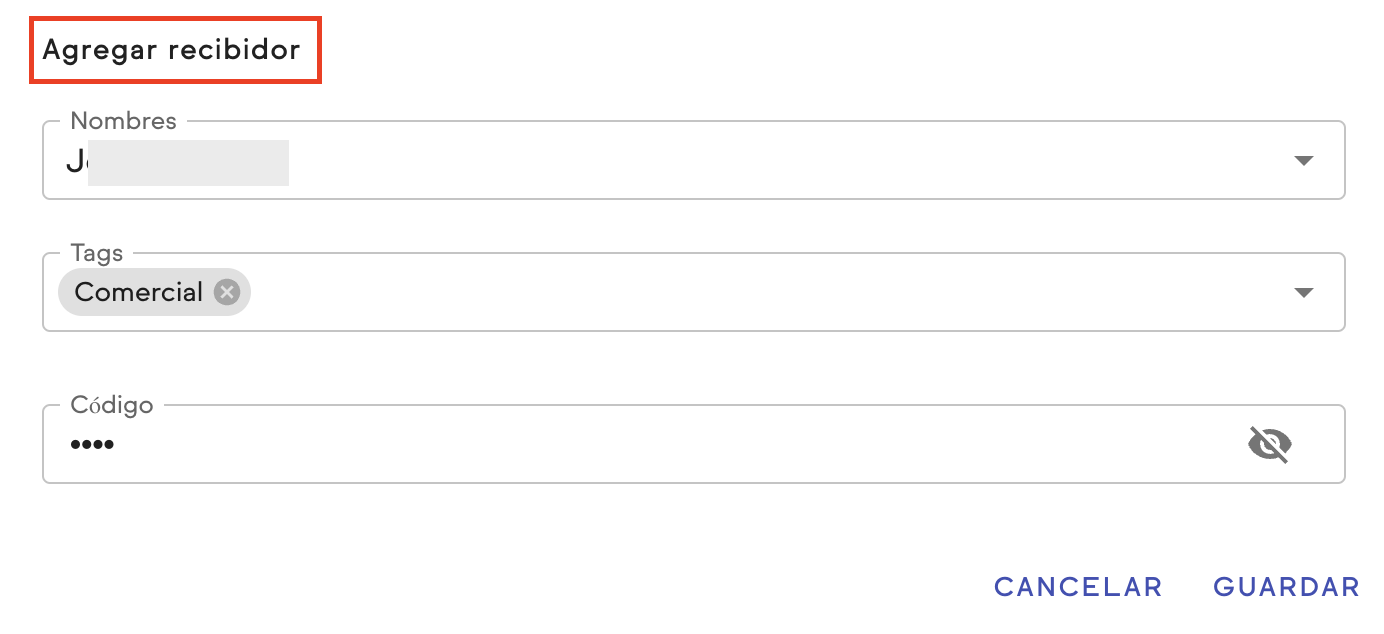Click the Tags field label
Image resolution: width=1384 pixels, height=634 pixels.
pos(97,253)
